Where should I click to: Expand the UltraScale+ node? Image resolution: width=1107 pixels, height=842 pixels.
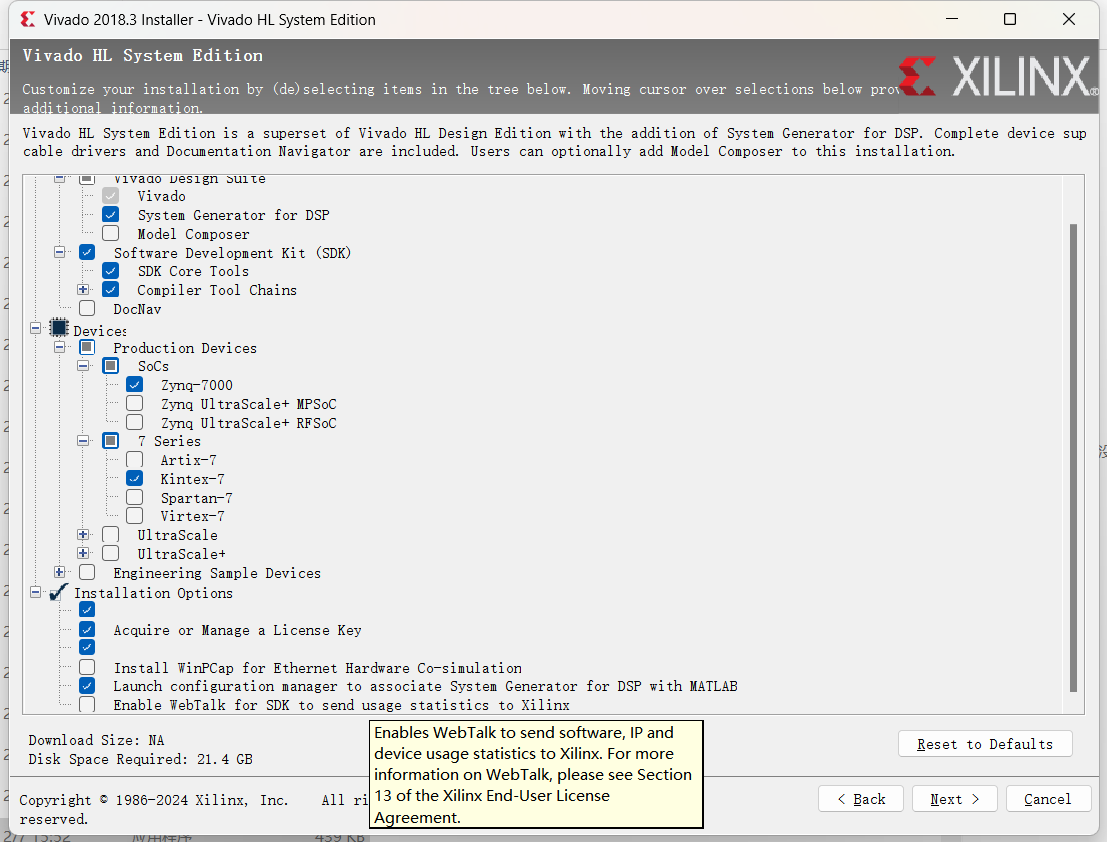(83, 553)
